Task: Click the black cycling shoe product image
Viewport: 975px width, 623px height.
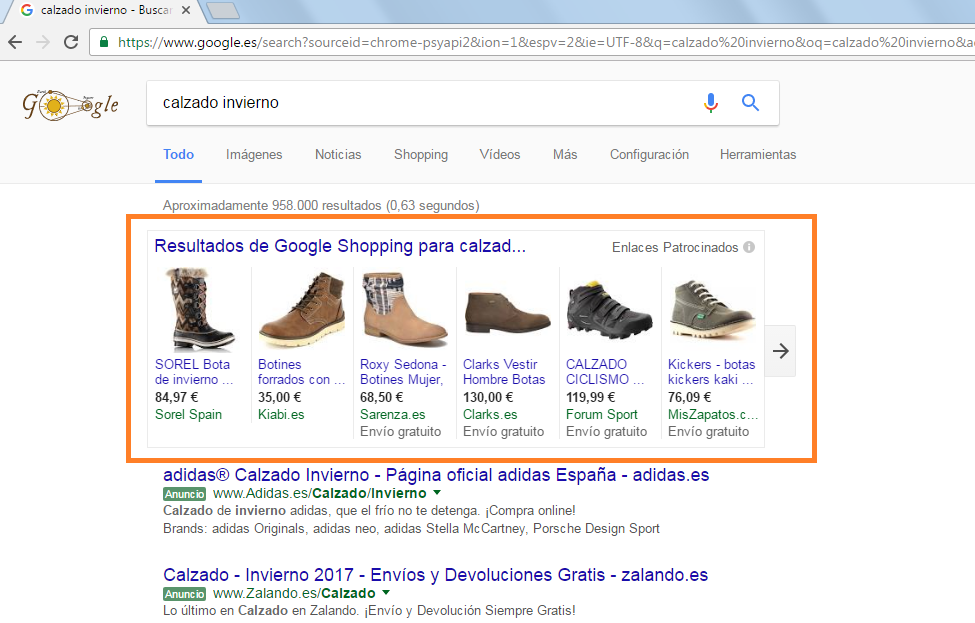Action: point(609,310)
